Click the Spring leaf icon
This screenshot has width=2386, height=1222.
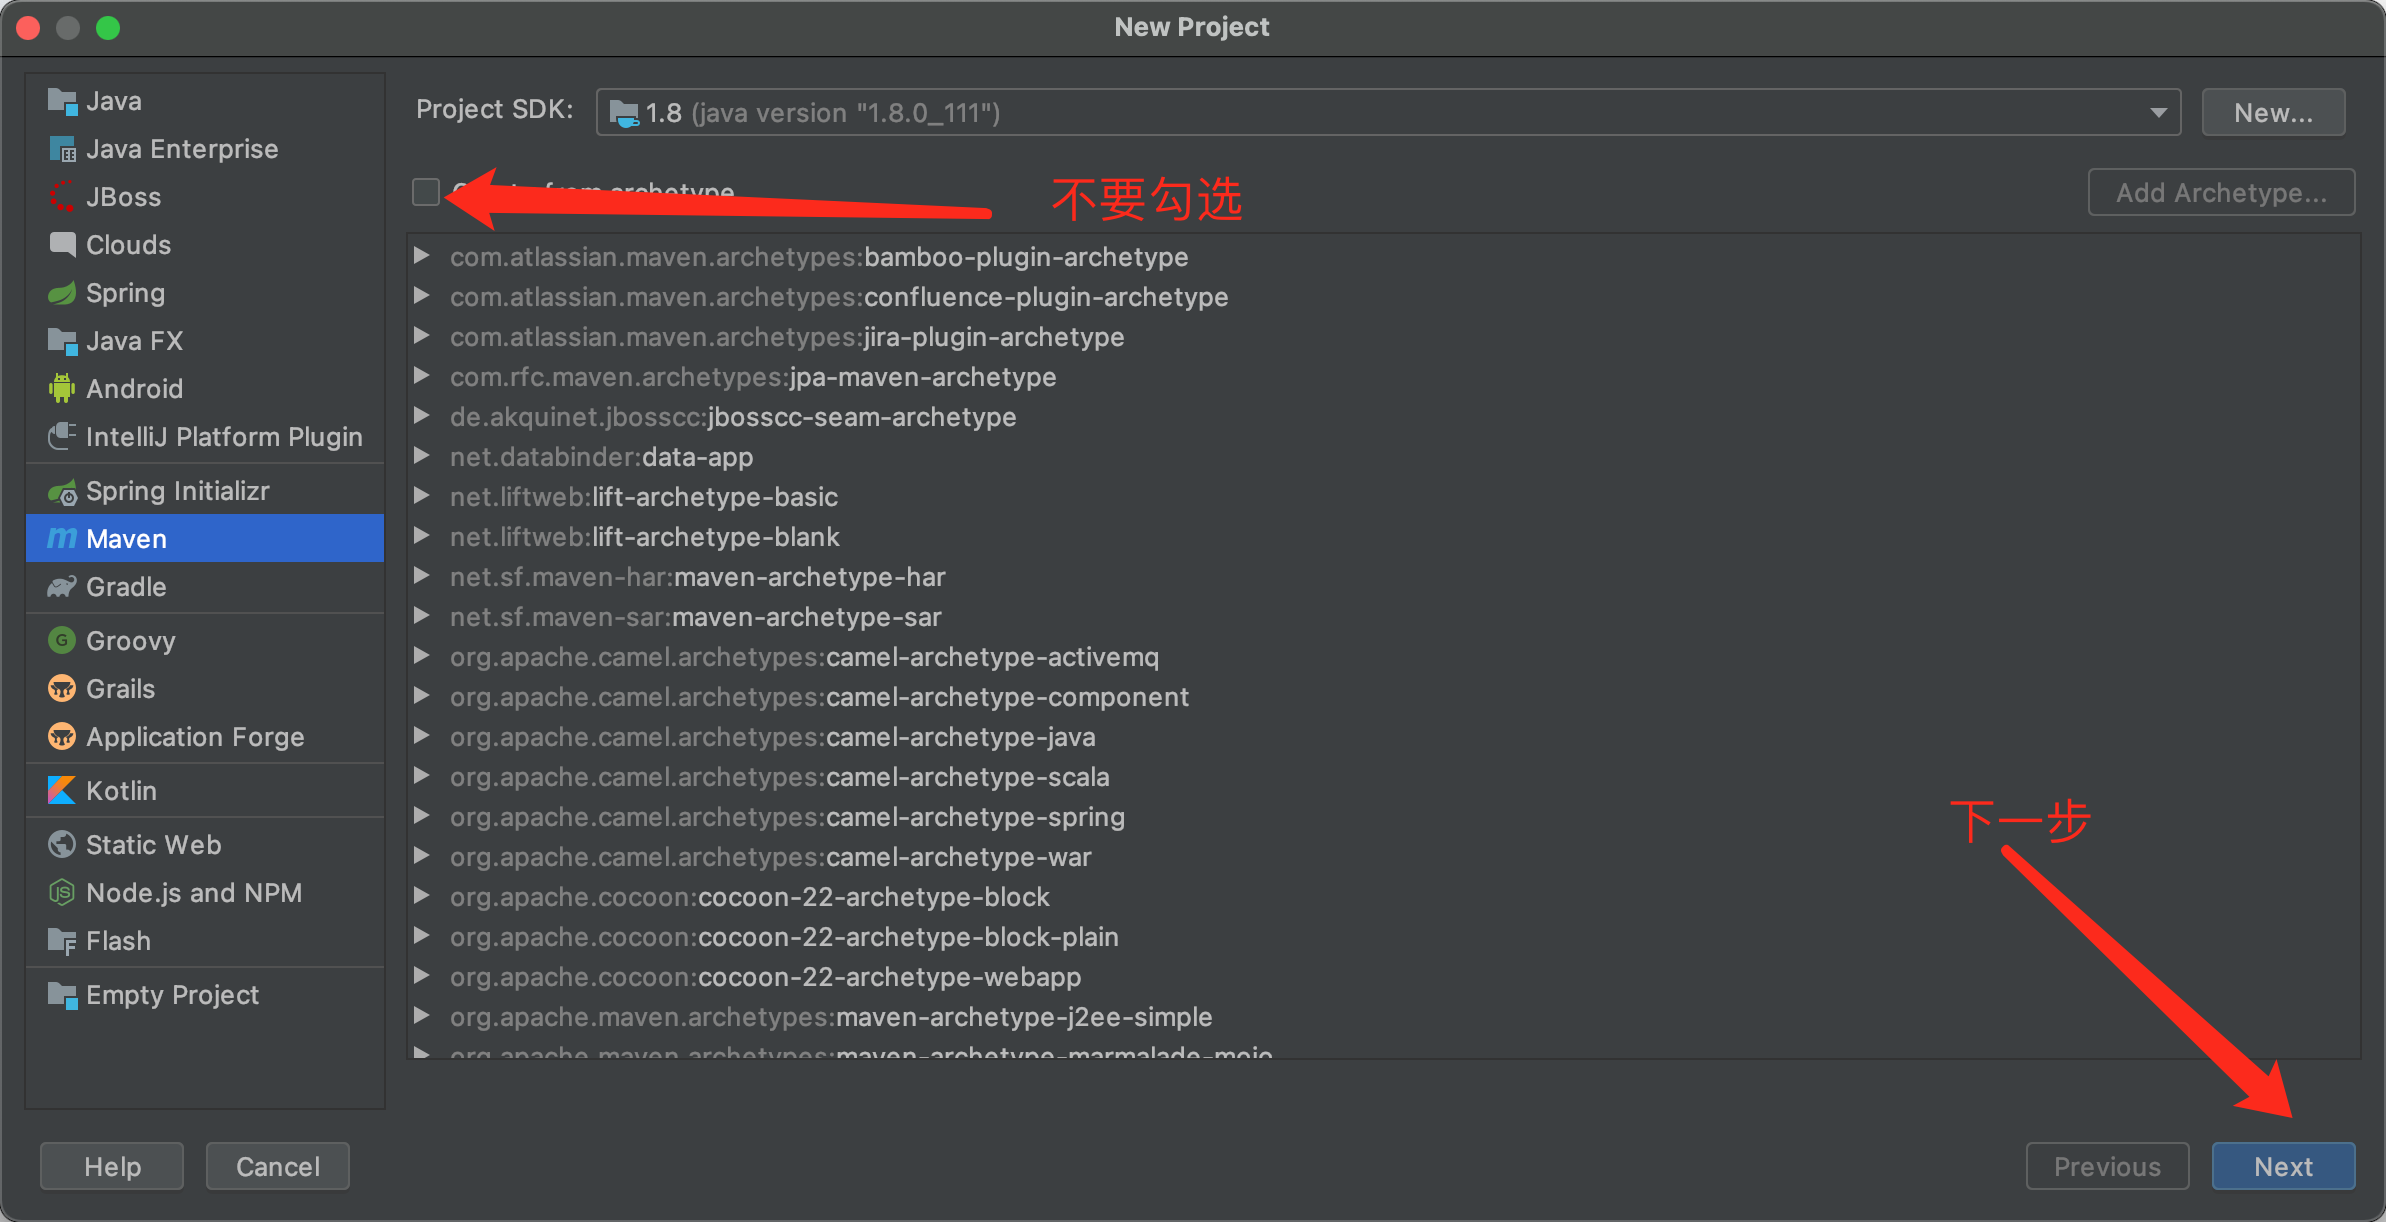(62, 293)
